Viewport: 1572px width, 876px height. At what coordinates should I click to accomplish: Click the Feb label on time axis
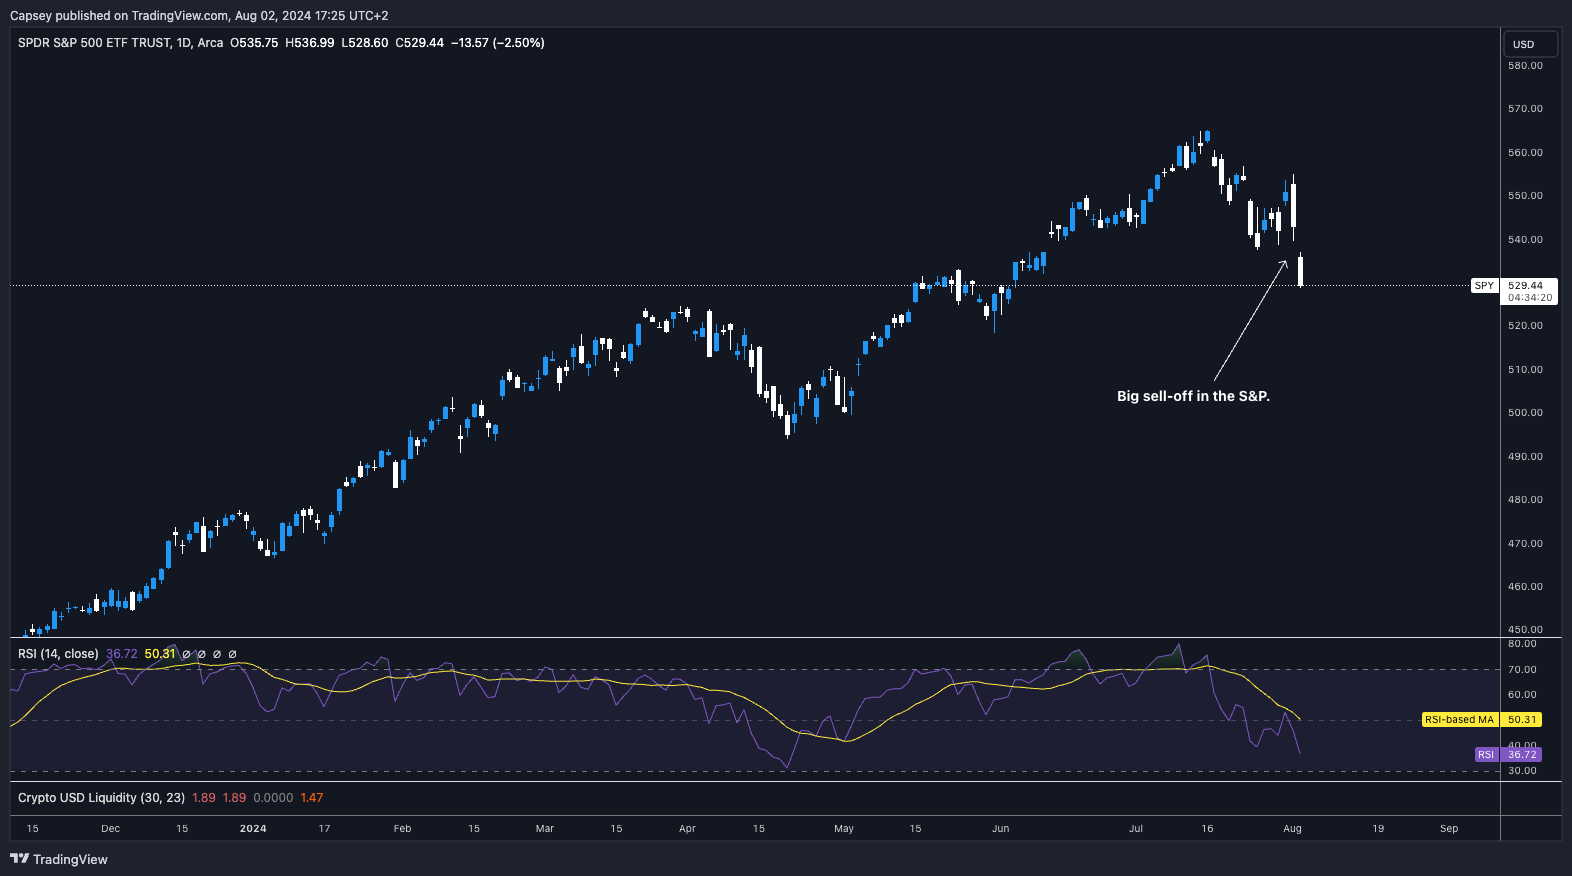(x=402, y=829)
